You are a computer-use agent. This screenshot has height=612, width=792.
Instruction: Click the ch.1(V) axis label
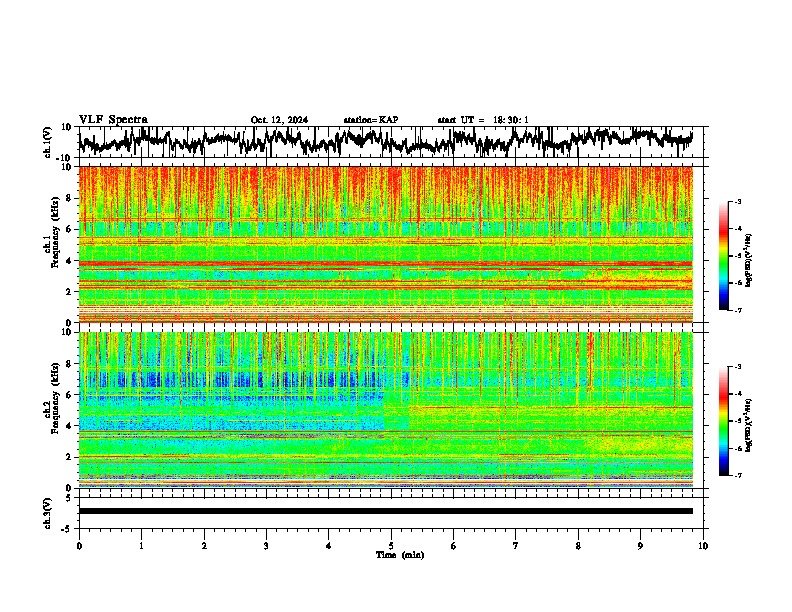coord(47,142)
